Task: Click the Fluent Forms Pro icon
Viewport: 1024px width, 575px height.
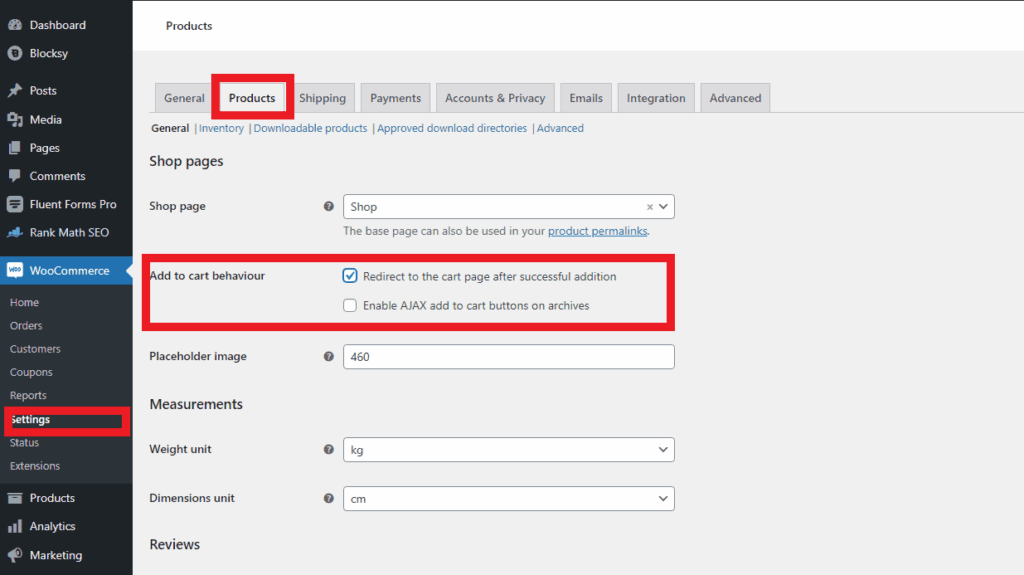Action: coord(14,204)
